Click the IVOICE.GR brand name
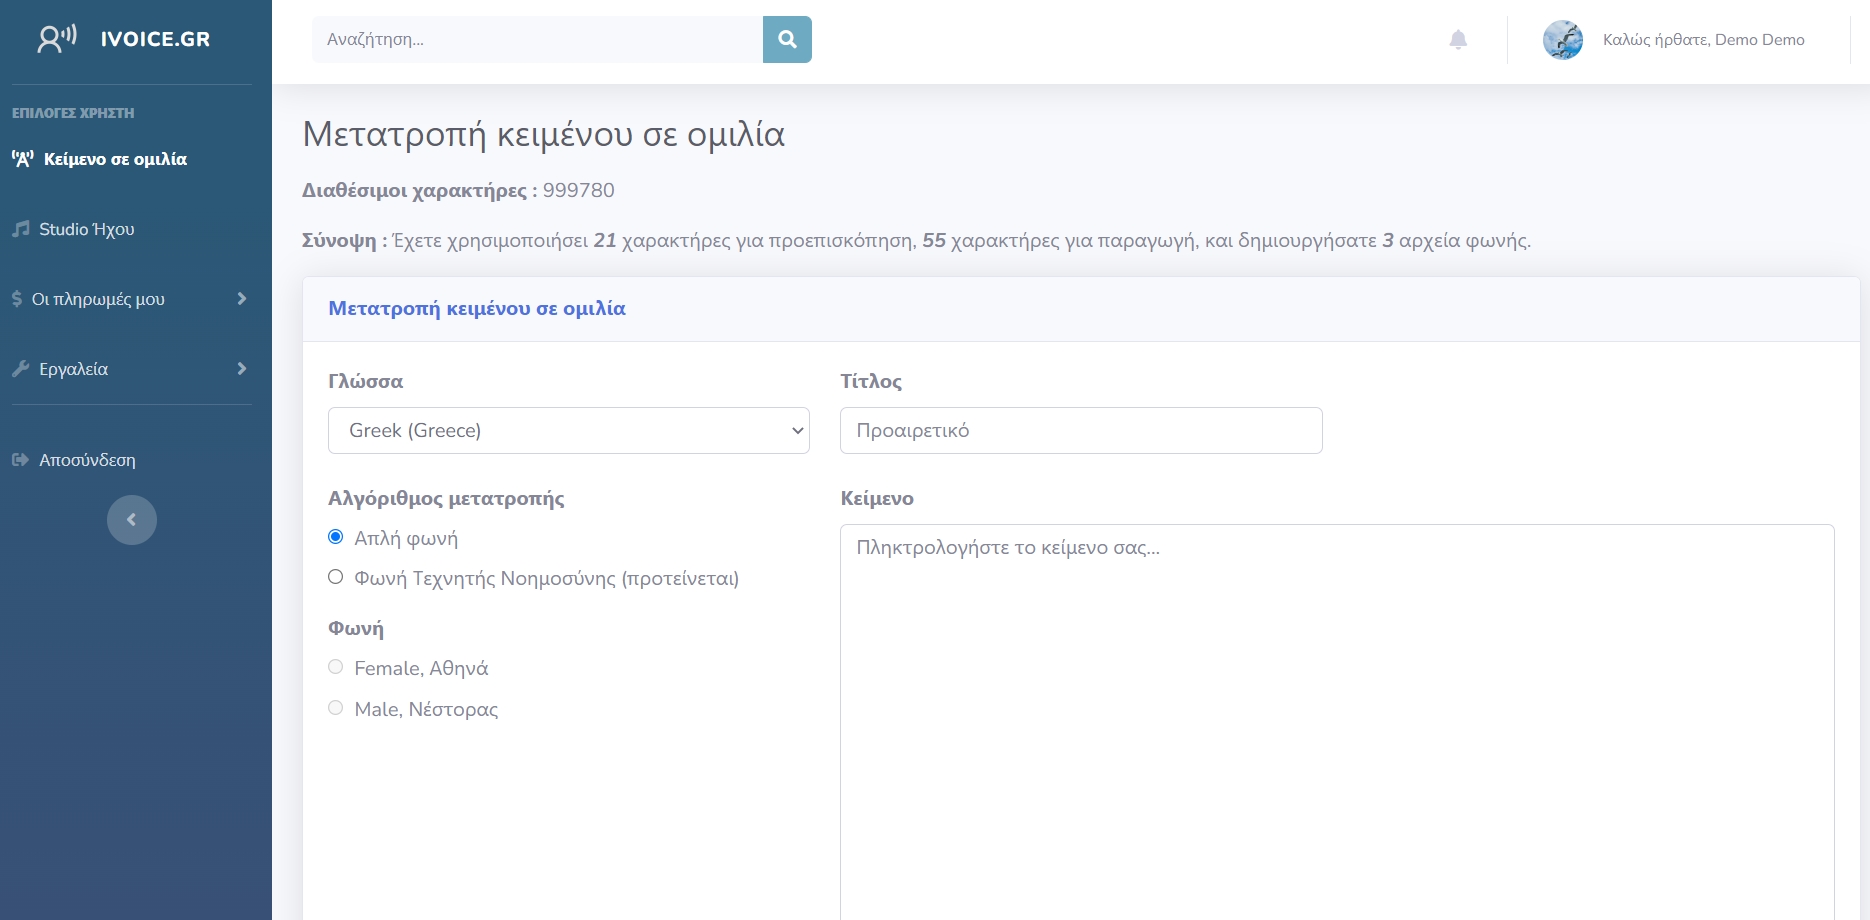1870x920 pixels. point(155,39)
